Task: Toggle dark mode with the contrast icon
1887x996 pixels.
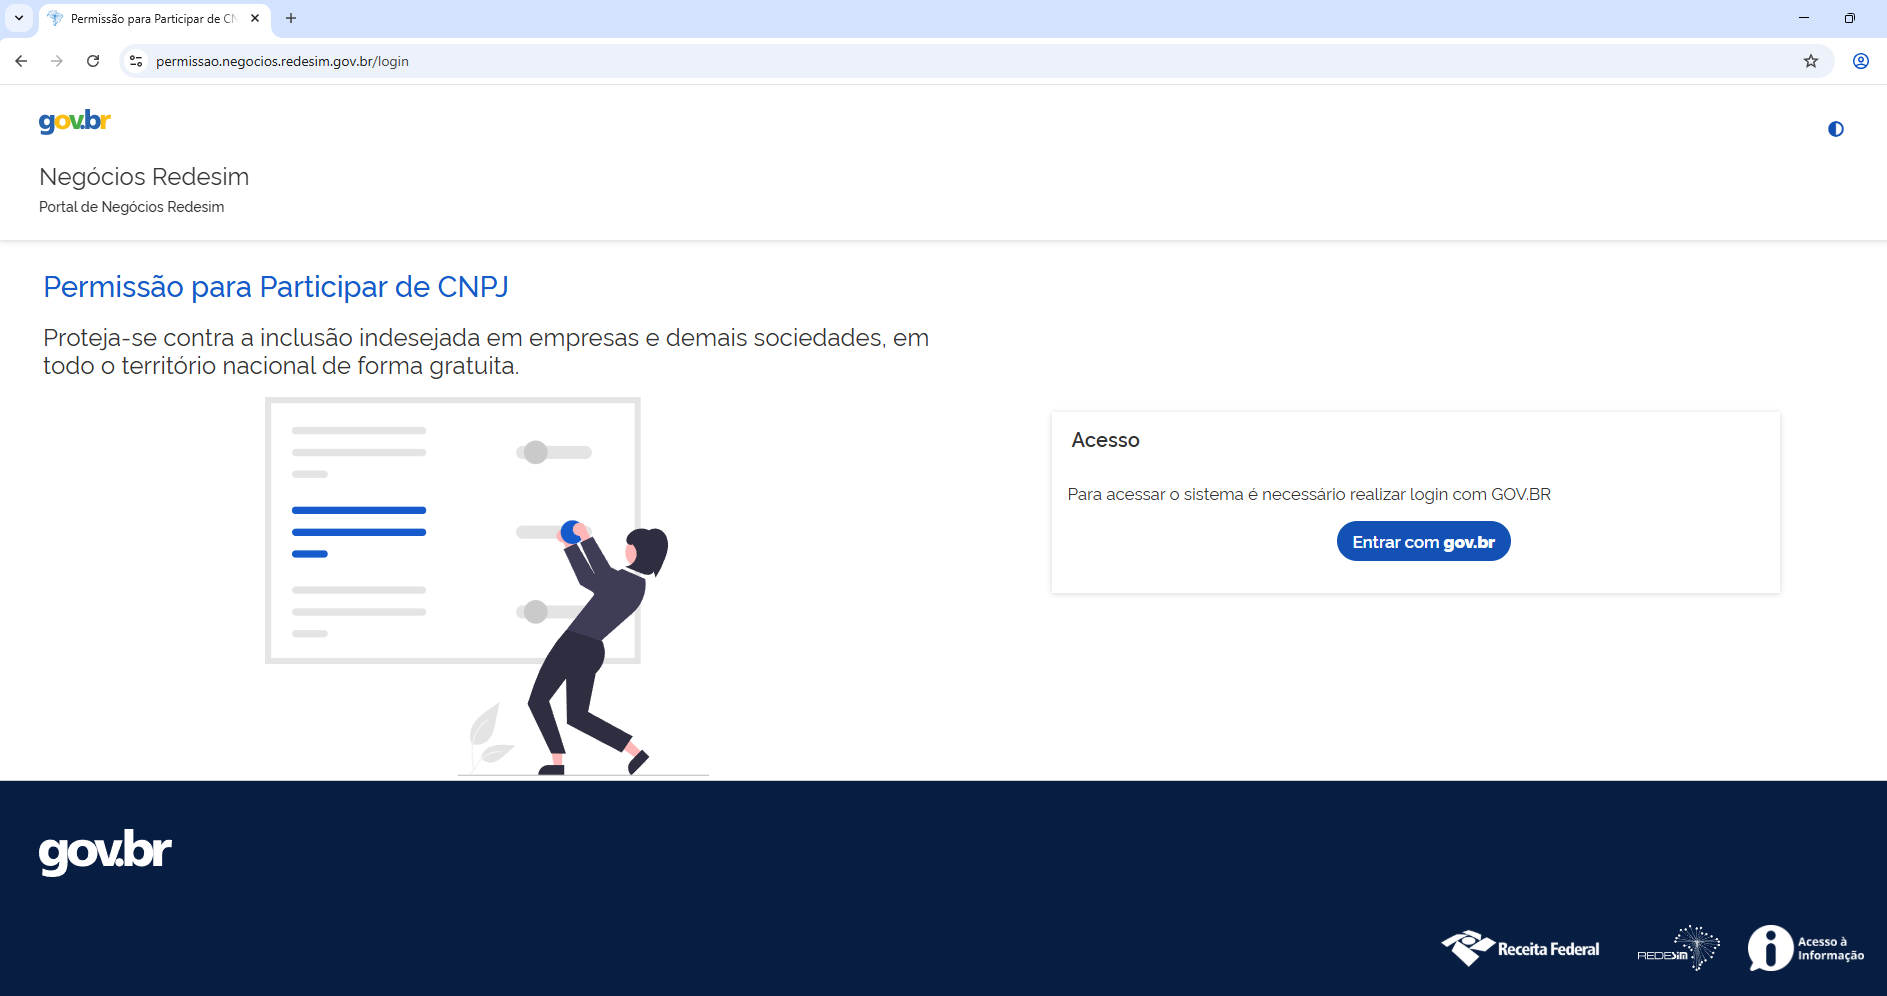Action: (x=1836, y=128)
